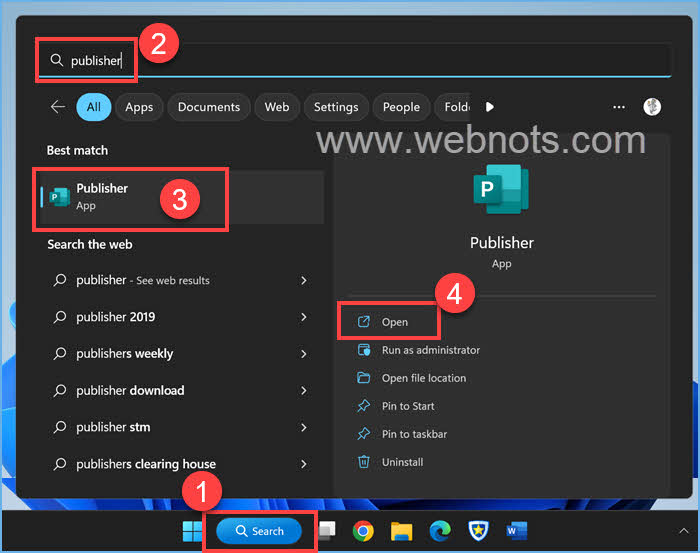Click the Search button on the taskbar
700x553 pixels.
259,531
